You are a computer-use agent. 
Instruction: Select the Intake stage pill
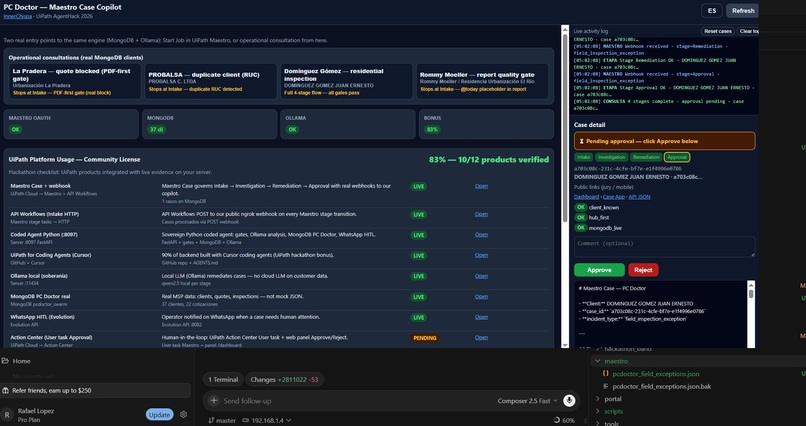tap(583, 157)
